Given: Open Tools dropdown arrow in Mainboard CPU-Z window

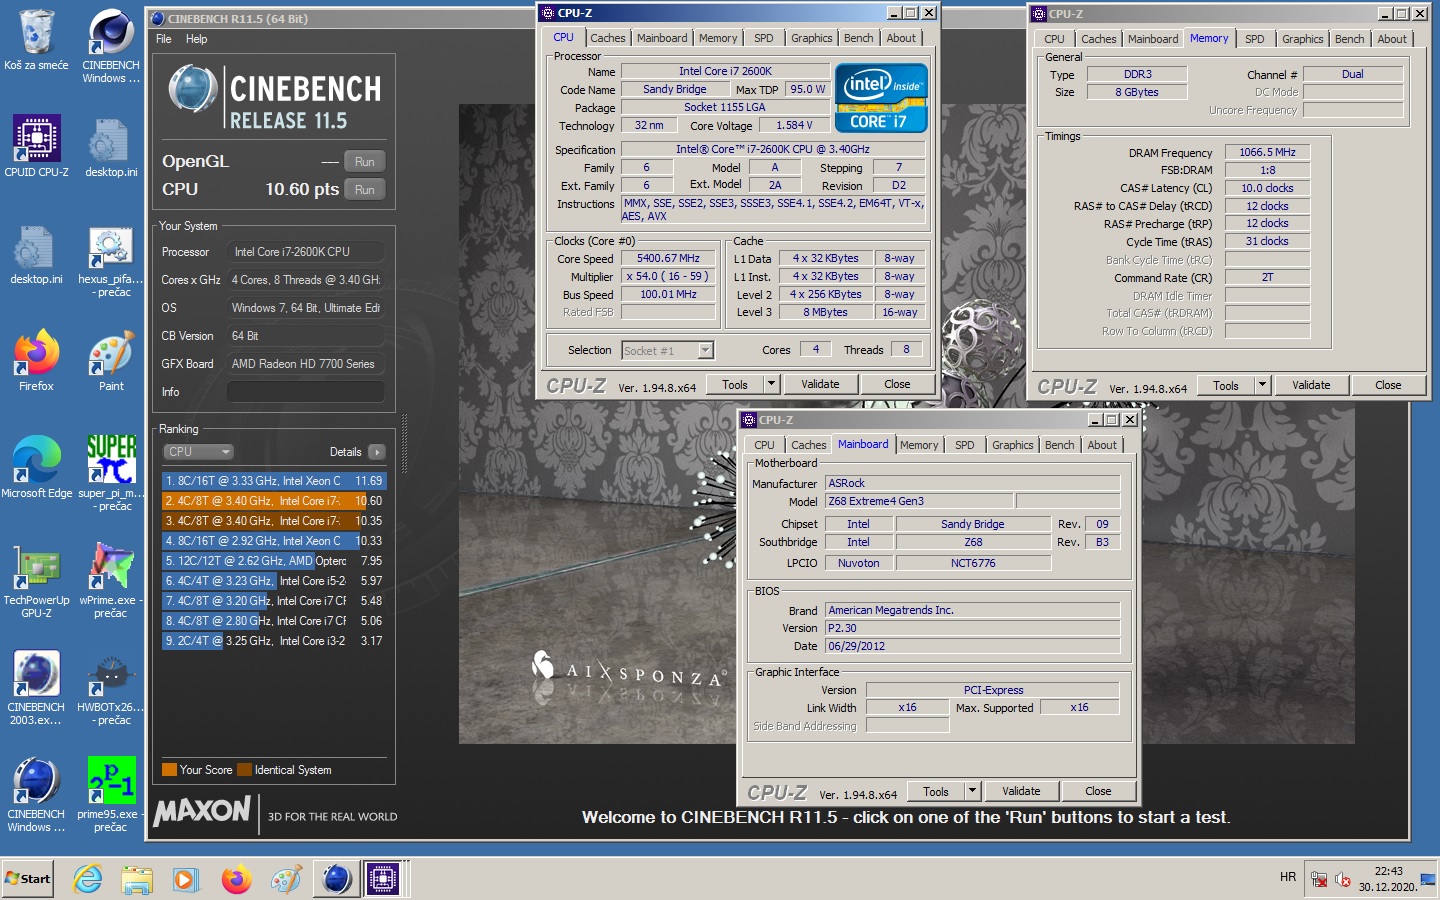Looking at the screenshot, I should click(x=972, y=792).
